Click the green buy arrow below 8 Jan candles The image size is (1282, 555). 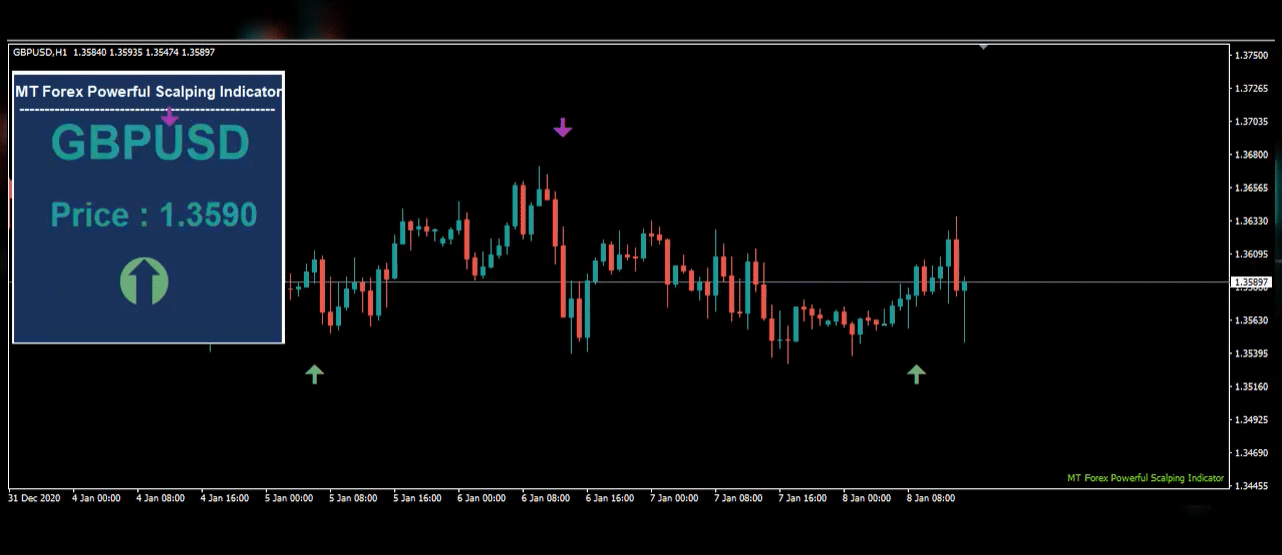(x=916, y=374)
